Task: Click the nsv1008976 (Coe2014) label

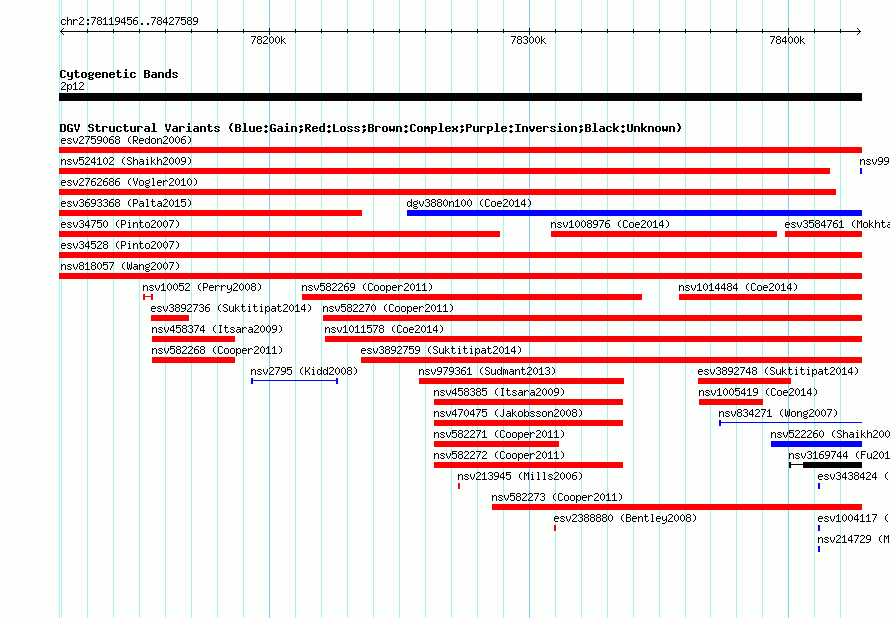Action: tap(610, 224)
